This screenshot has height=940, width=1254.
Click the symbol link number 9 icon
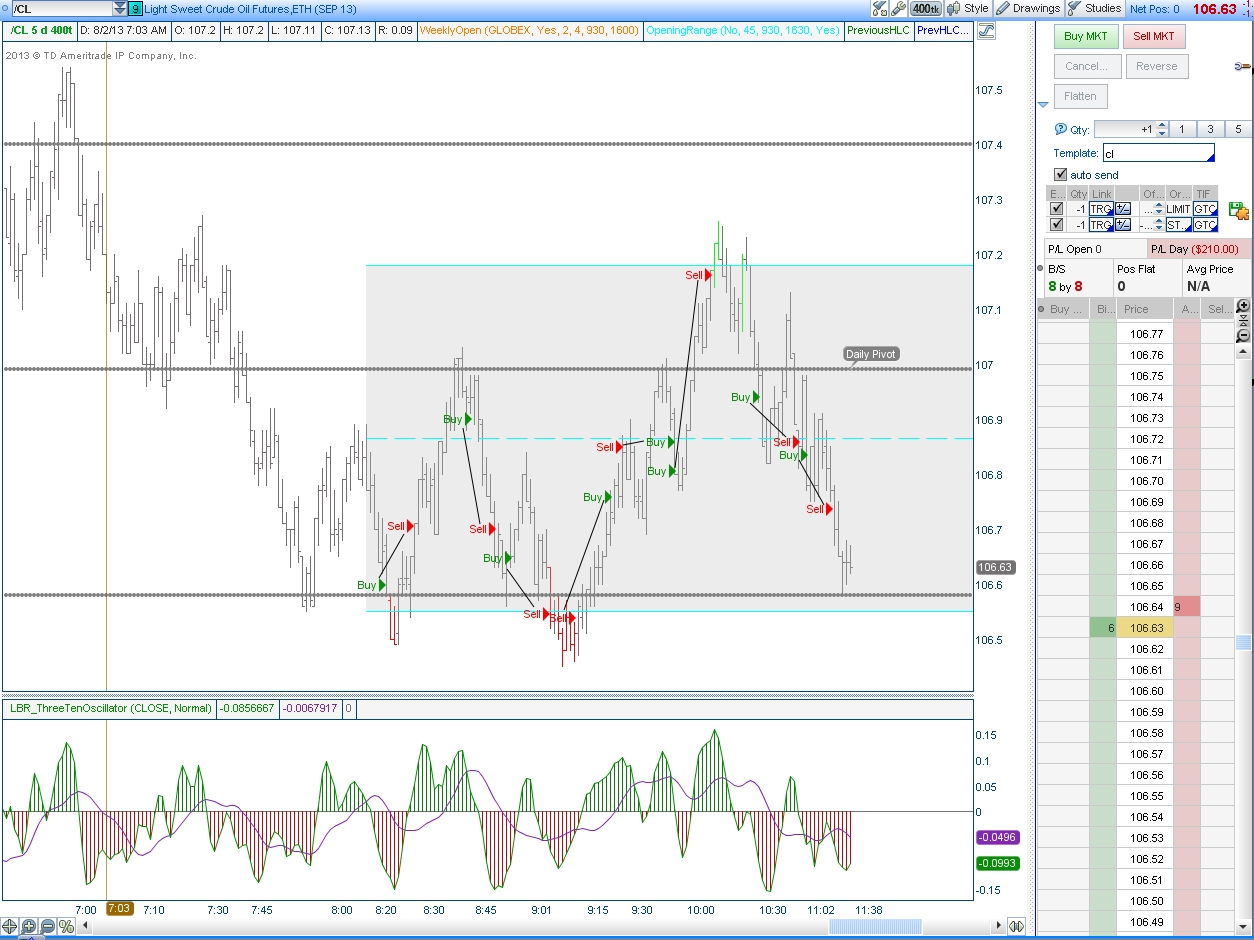tap(135, 8)
